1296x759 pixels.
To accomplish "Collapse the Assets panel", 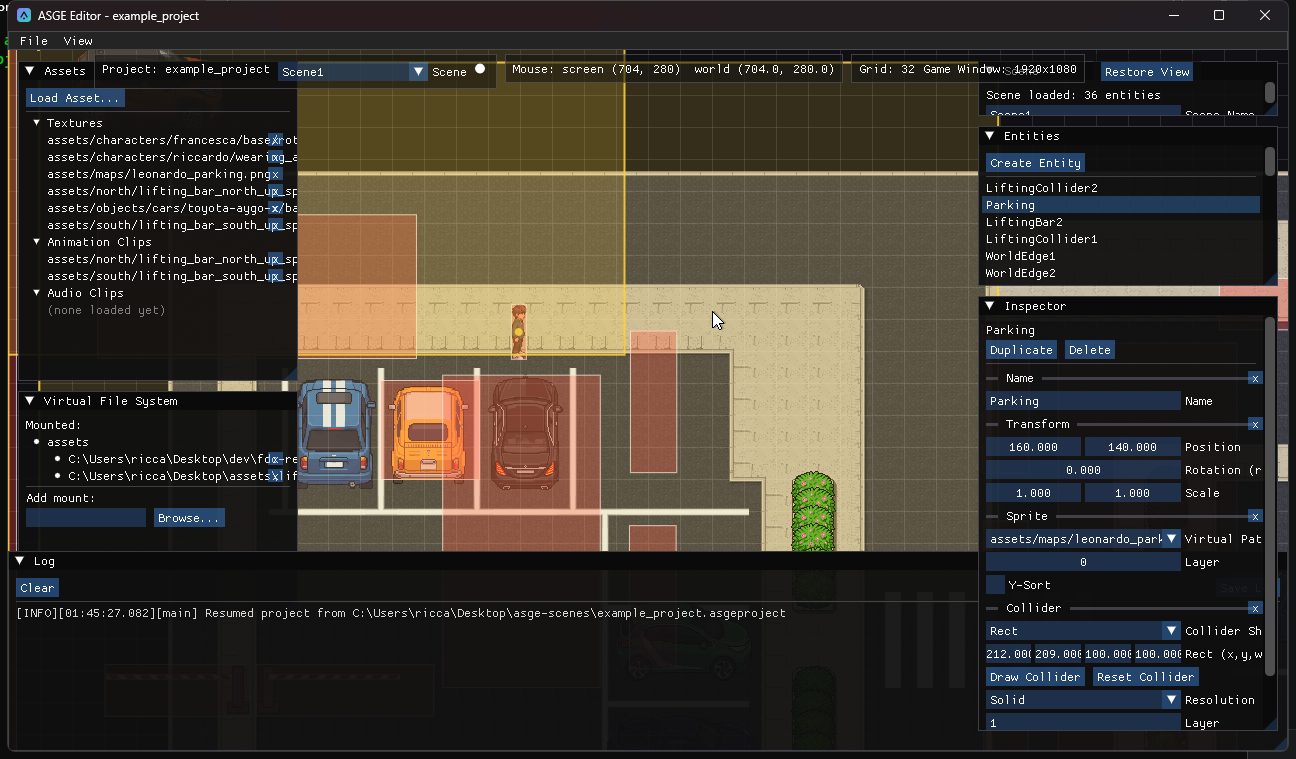I will (30, 71).
